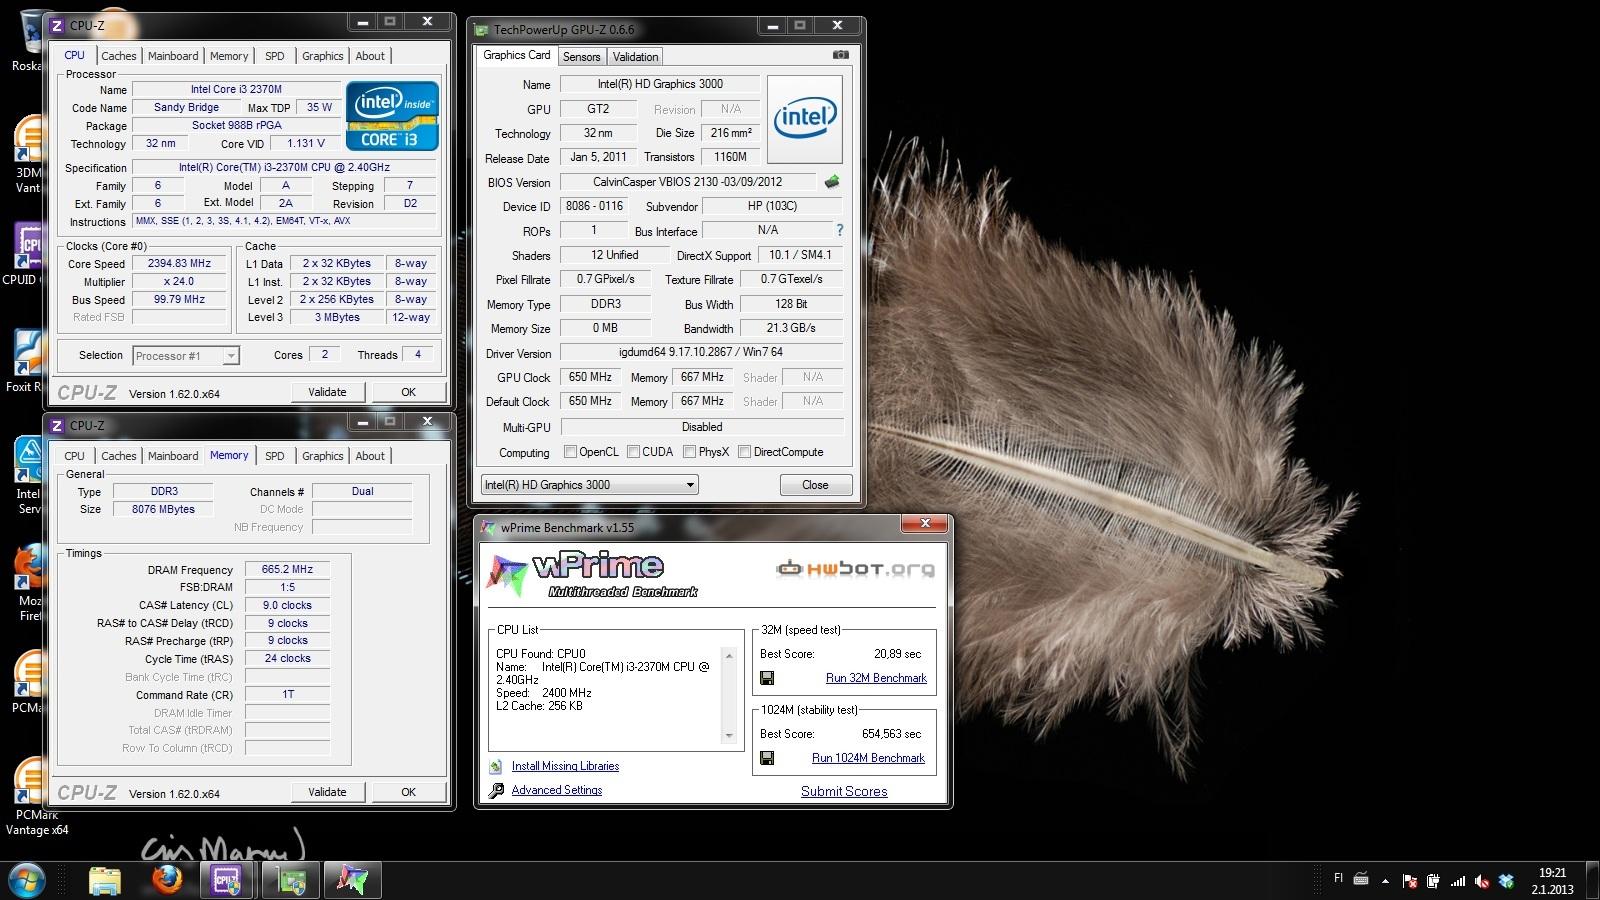Screen dimensions: 1600x900
Task: Open the Intel(R) HD Graphics 3000 dropdown
Action: pyautogui.click(x=589, y=485)
